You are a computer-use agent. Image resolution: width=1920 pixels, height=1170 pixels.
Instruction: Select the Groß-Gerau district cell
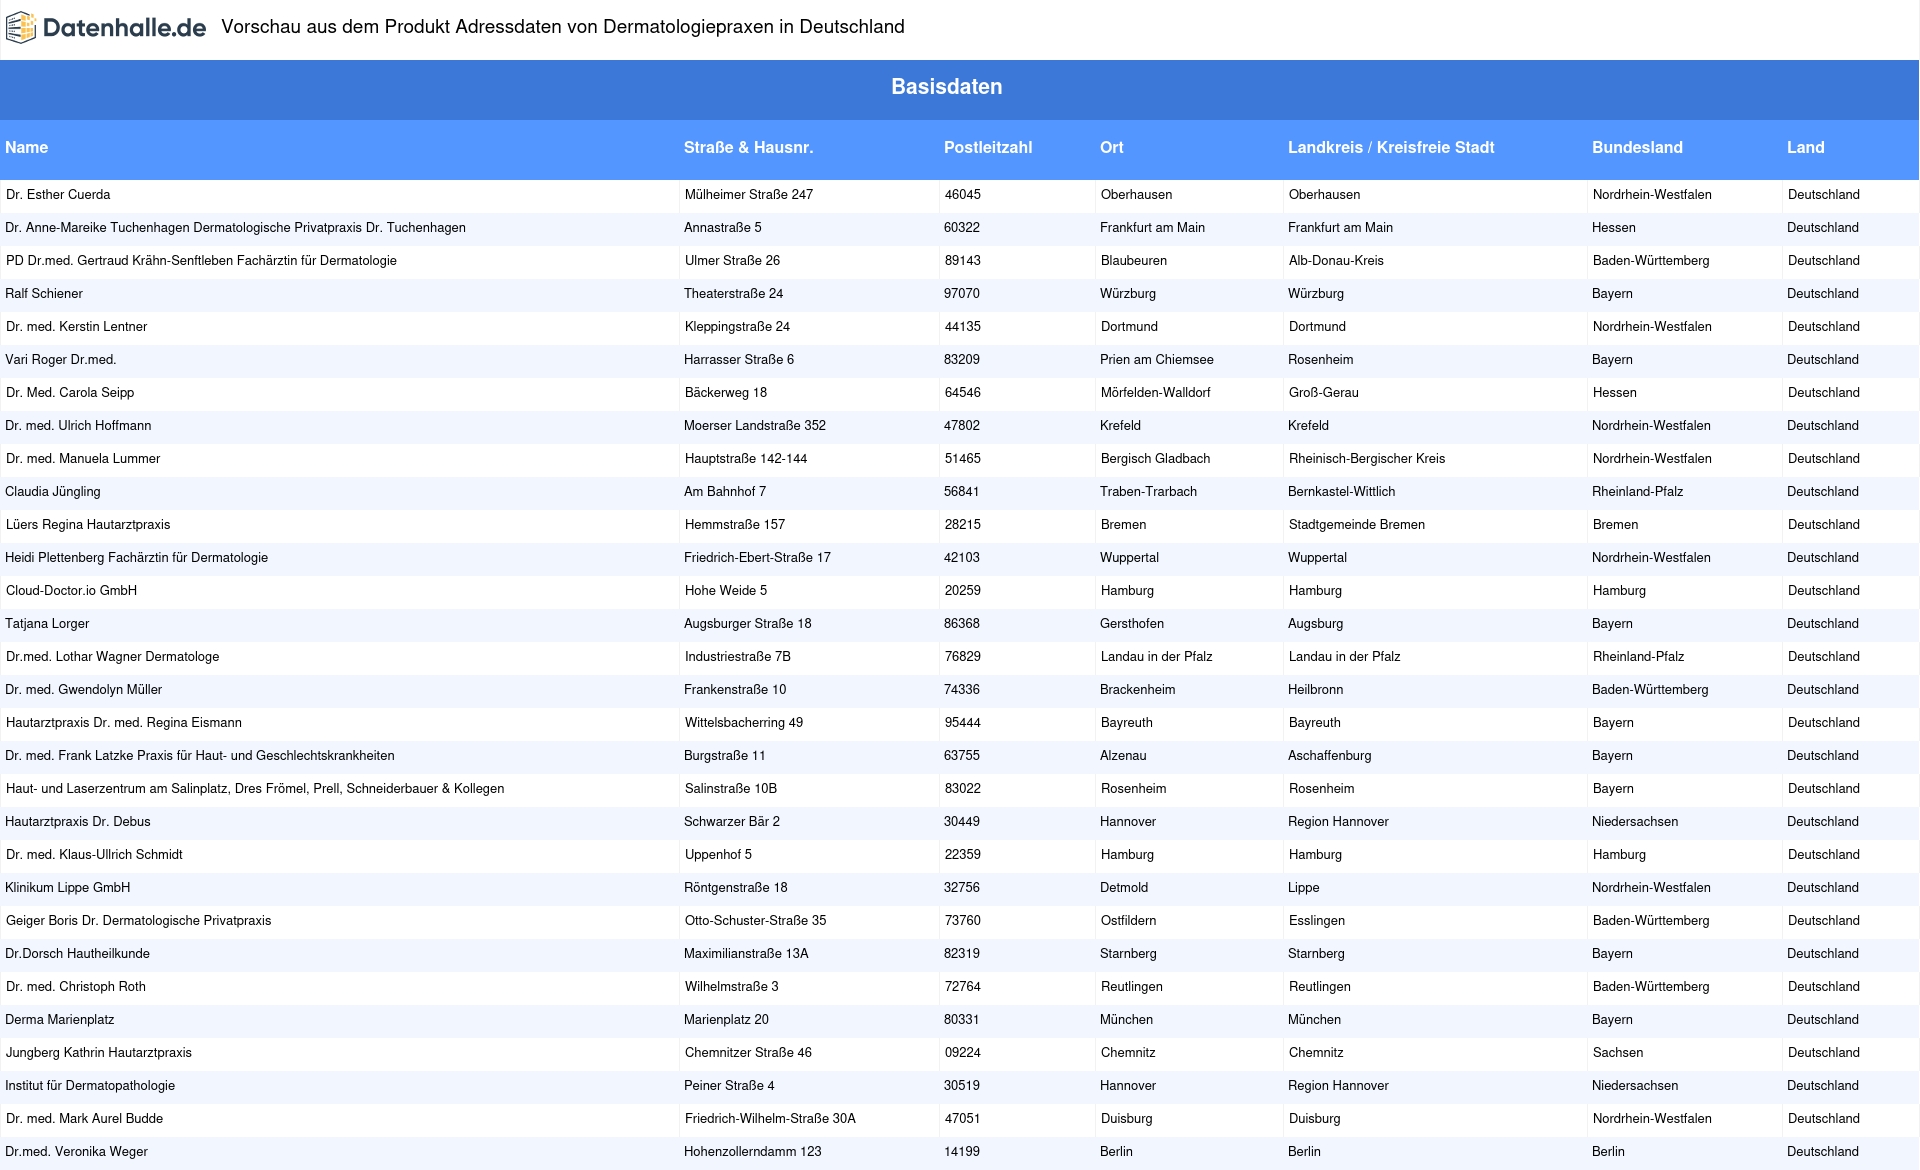[x=1324, y=393]
